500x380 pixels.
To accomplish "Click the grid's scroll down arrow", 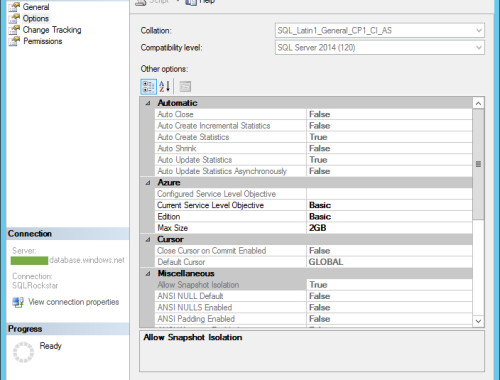I will (478, 321).
